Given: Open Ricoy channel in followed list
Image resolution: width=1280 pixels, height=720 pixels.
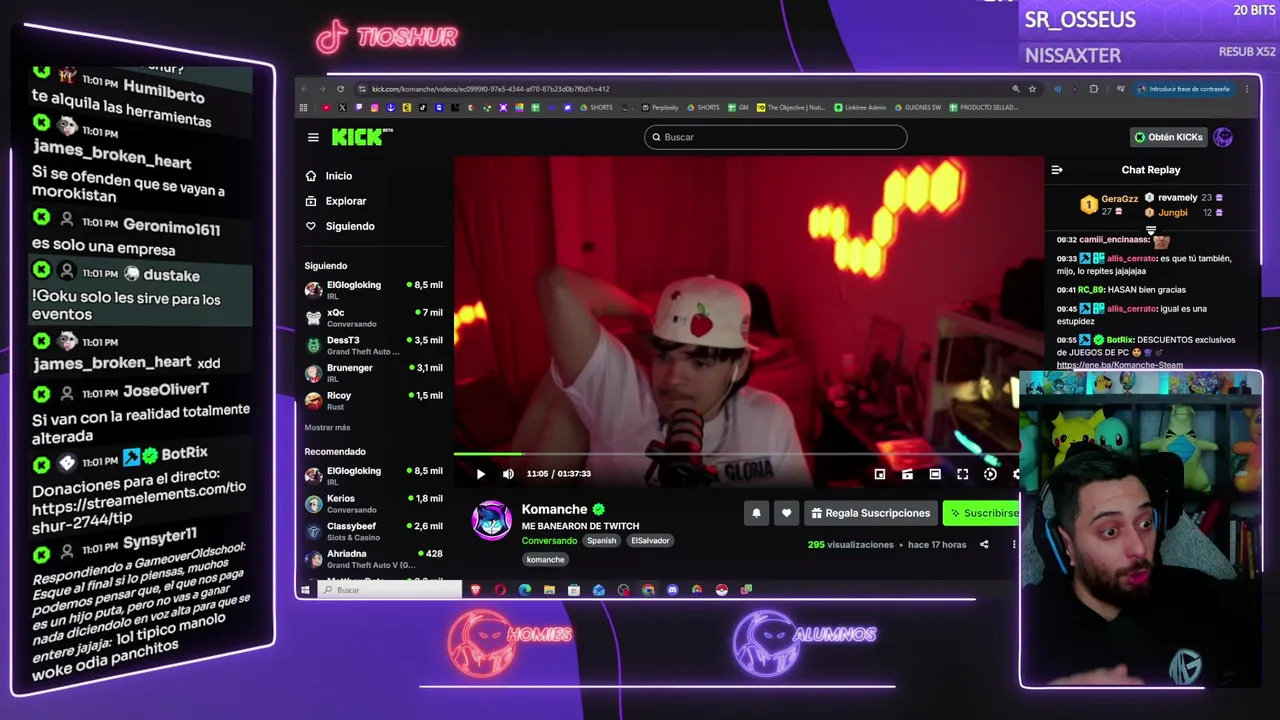Looking at the screenshot, I should point(373,400).
